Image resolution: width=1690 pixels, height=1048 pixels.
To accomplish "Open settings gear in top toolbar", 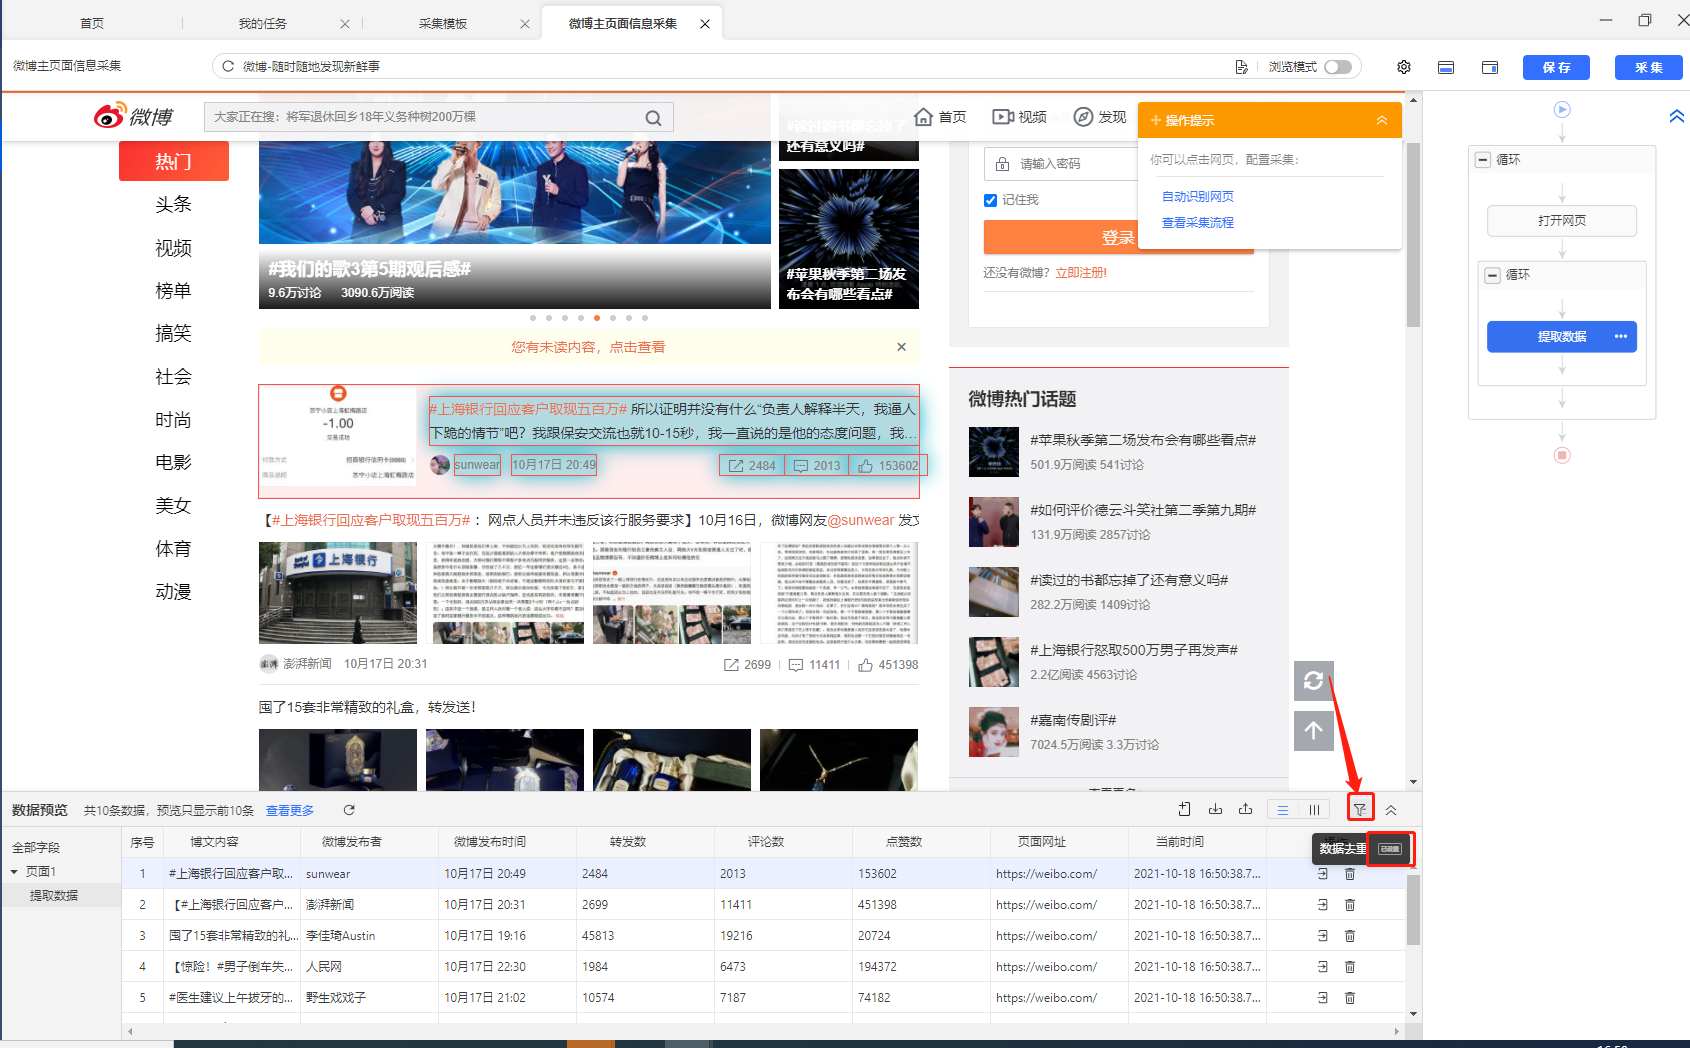I will (x=1404, y=67).
